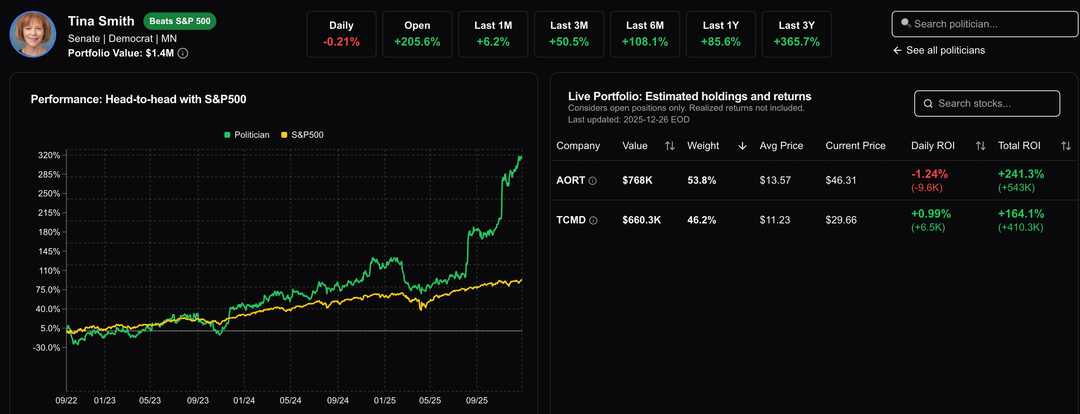Sort by Total ROI column arrows
The image size is (1080, 414).
1066,146
